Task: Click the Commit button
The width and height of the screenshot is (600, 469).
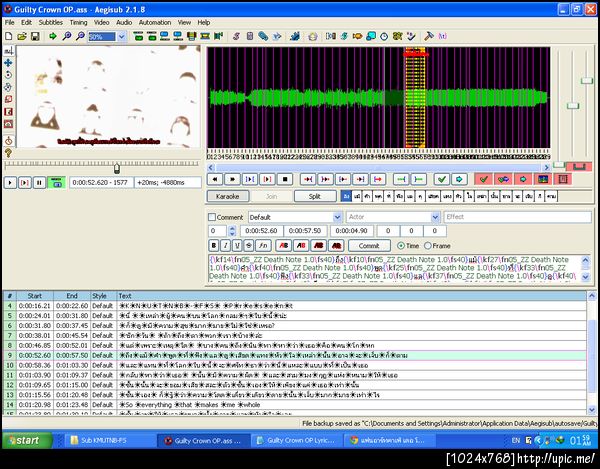Action: tap(369, 246)
